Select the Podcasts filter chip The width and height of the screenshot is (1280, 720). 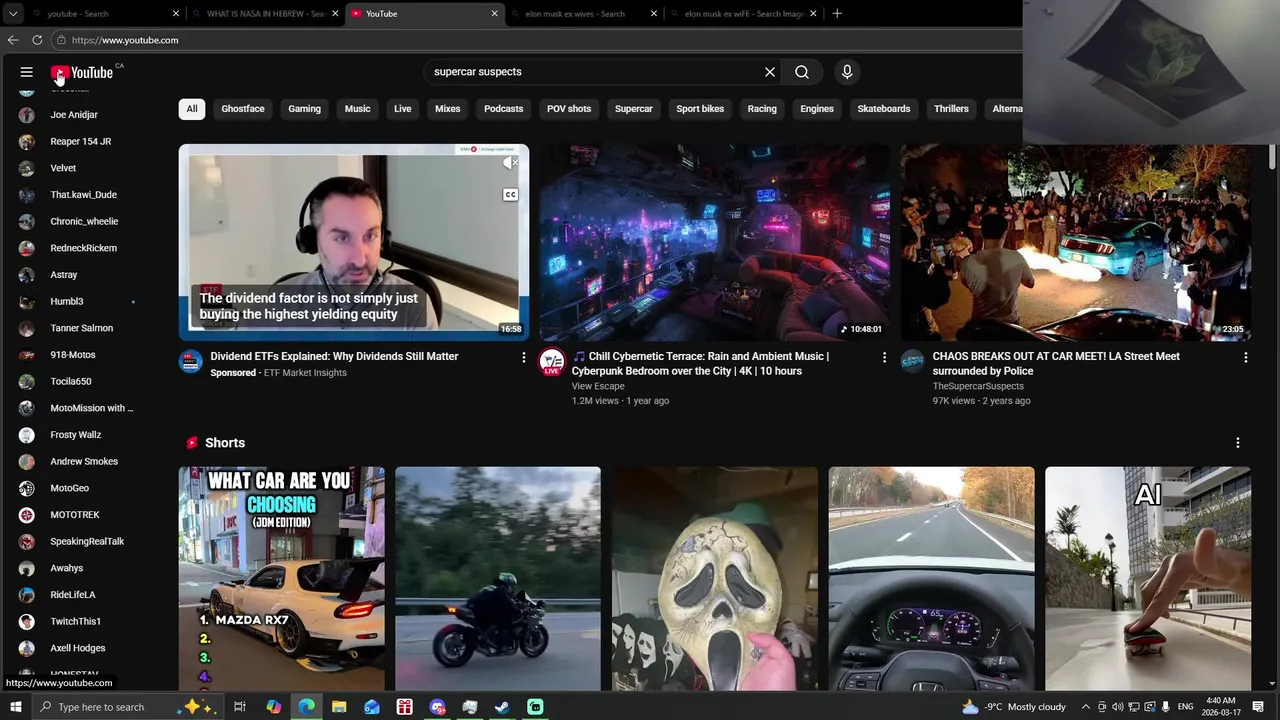coord(504,109)
